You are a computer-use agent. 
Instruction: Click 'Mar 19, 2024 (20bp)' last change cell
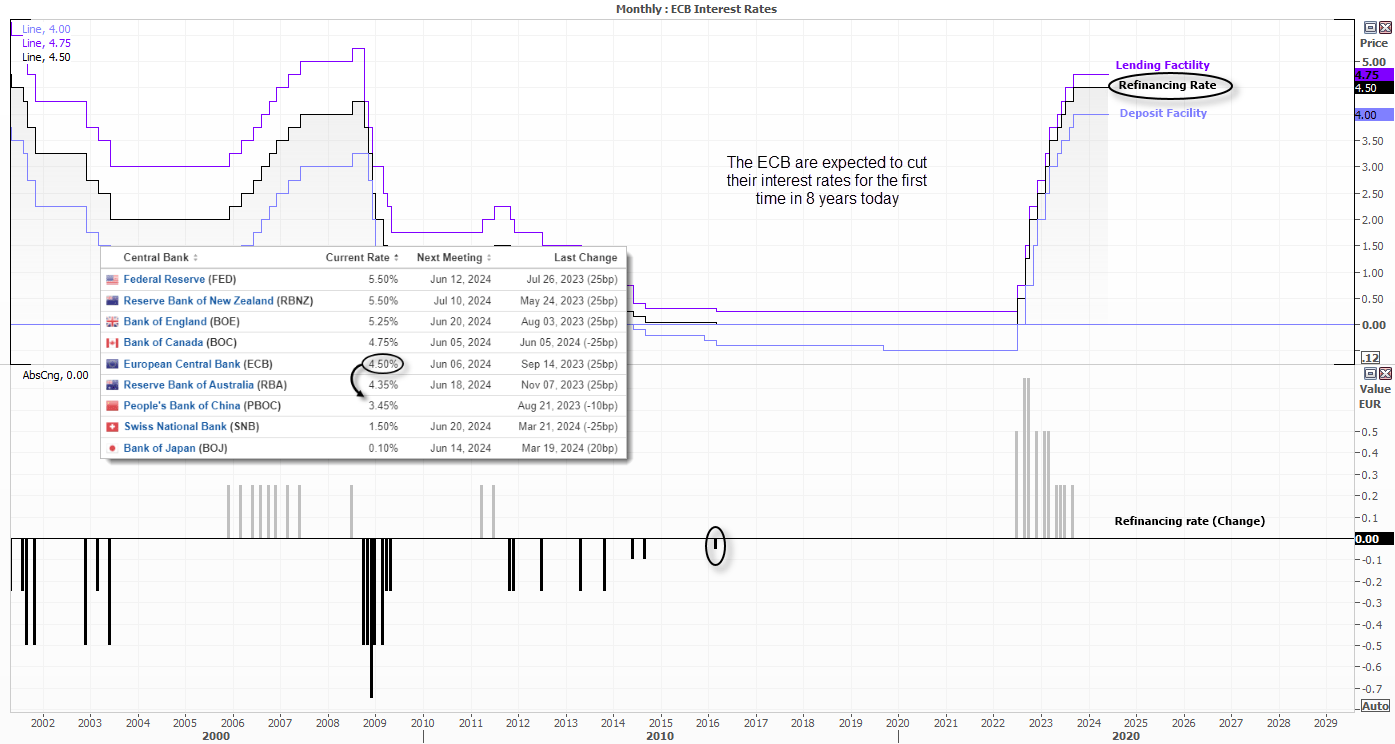tap(568, 448)
